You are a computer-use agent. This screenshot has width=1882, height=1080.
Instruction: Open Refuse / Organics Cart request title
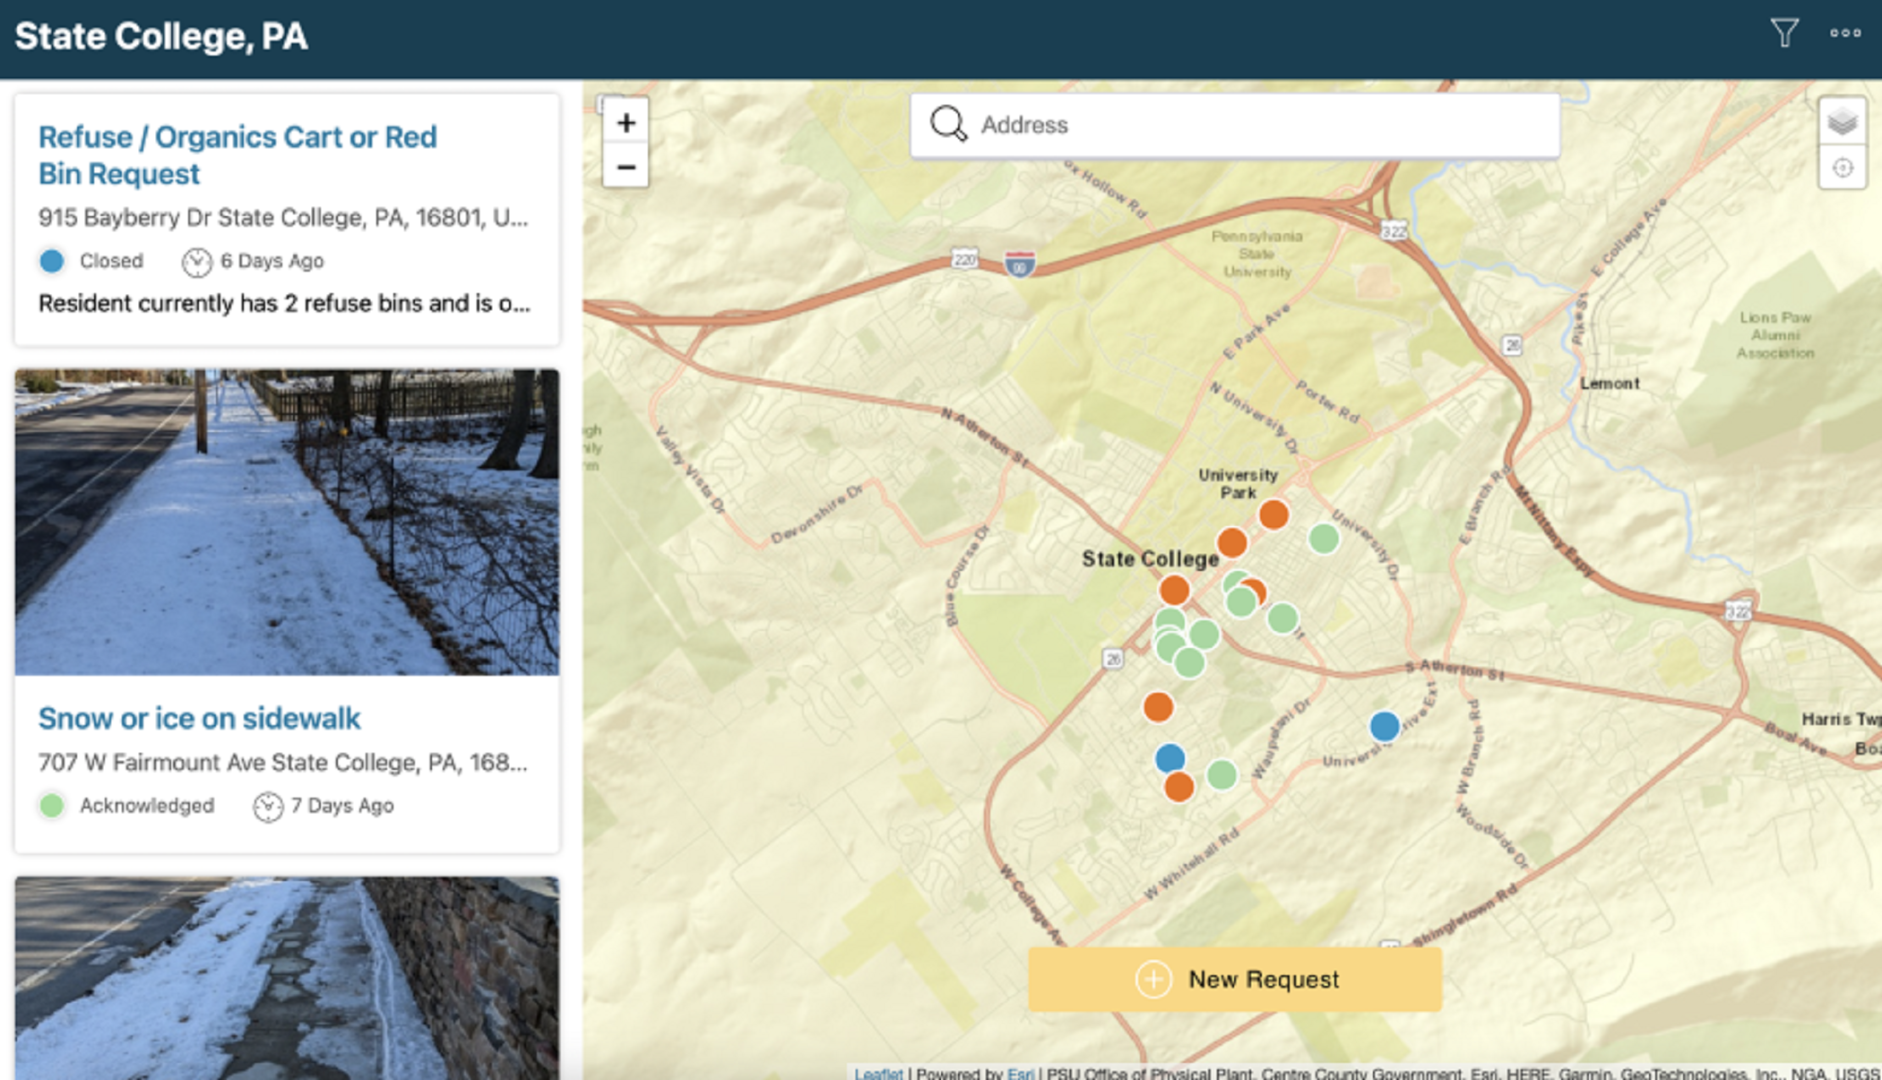(237, 155)
